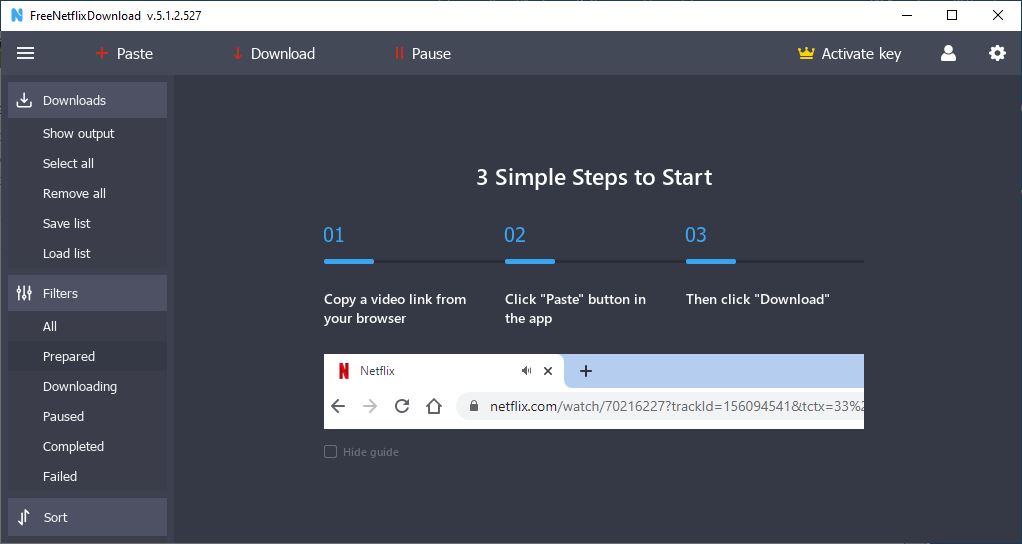Click the FreeNetflixDownload title bar logo
The width and height of the screenshot is (1022, 544).
point(17,16)
